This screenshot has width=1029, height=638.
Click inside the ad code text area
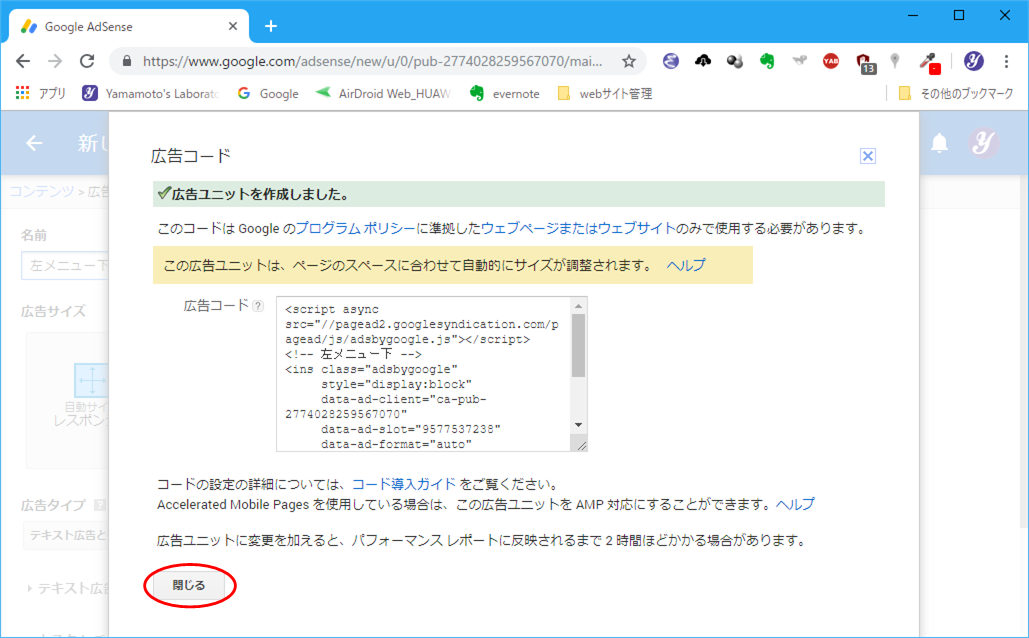(x=423, y=374)
